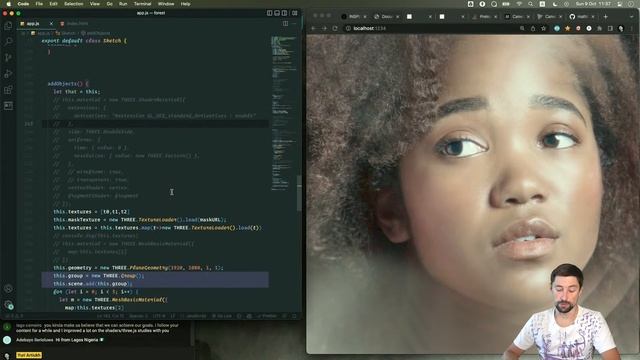Toggle VS Code primary side bar
Image resolution: width=640 pixels, height=360 pixels.
tap(269, 13)
